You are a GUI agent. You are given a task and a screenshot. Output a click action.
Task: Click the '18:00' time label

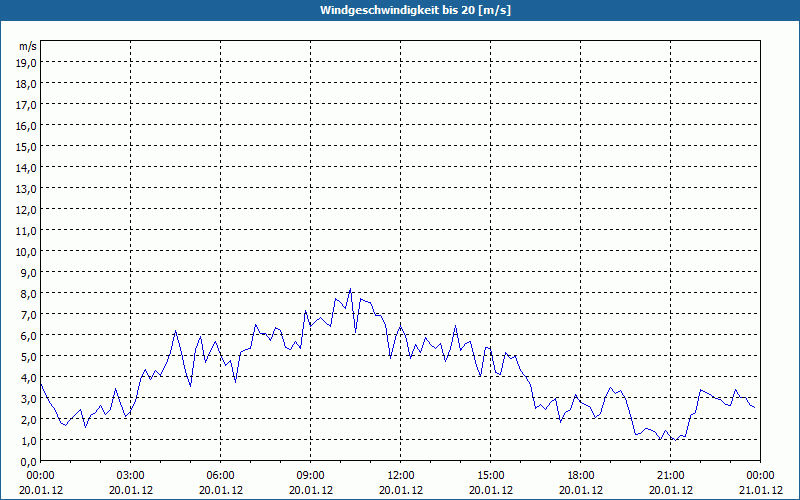(581, 476)
